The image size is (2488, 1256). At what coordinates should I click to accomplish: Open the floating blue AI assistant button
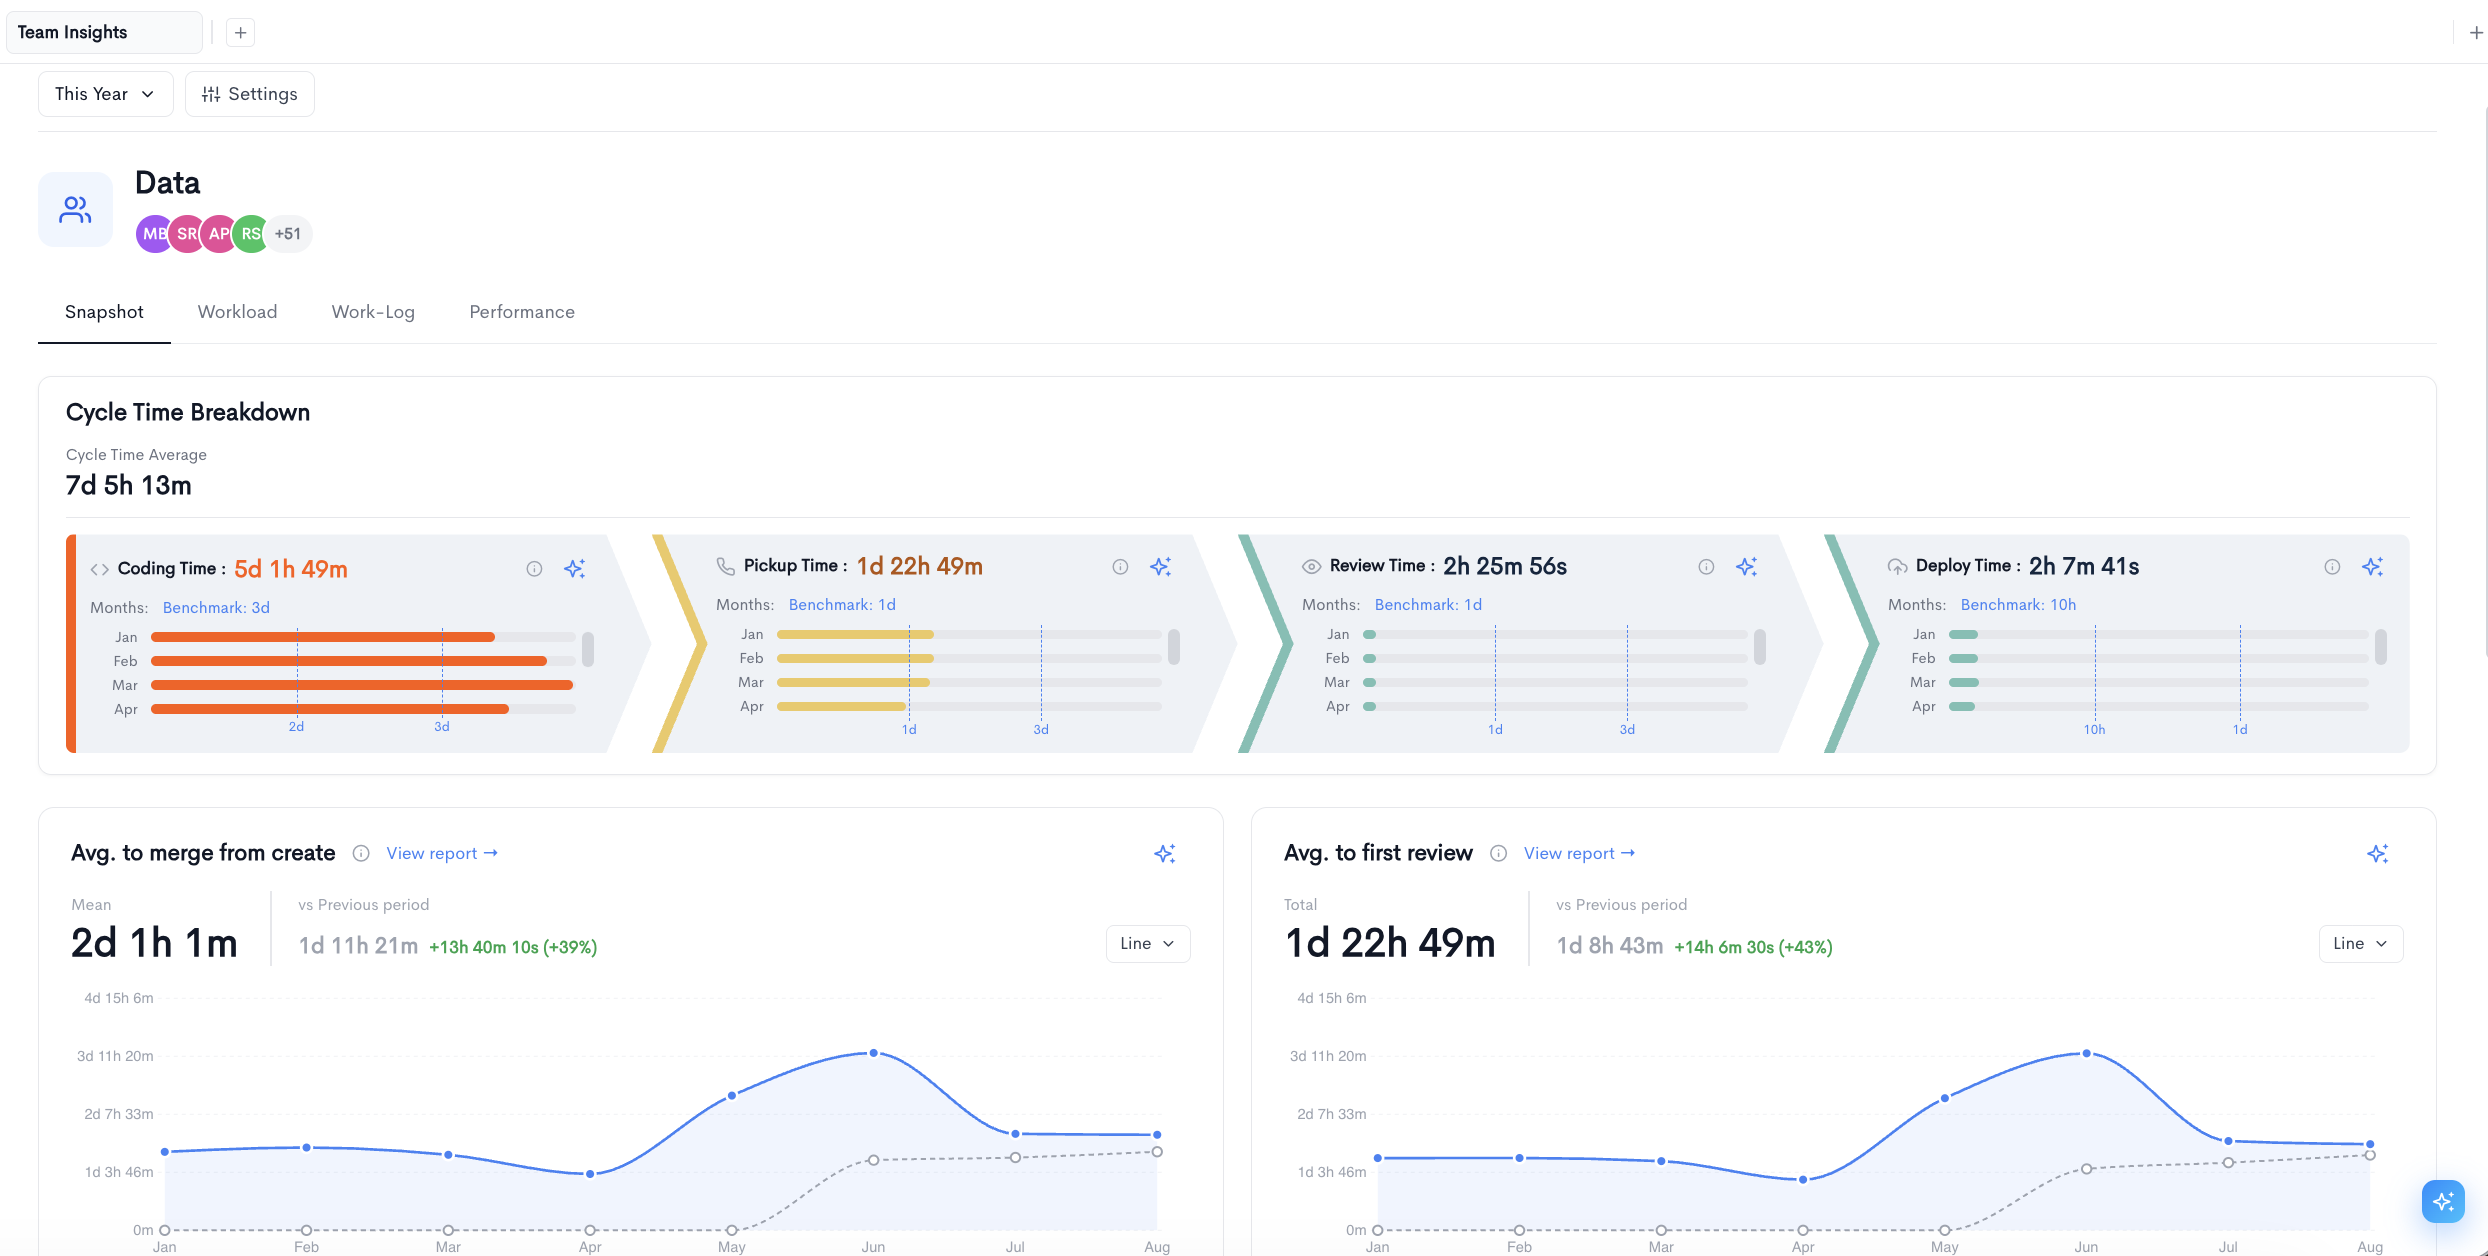2443,1201
